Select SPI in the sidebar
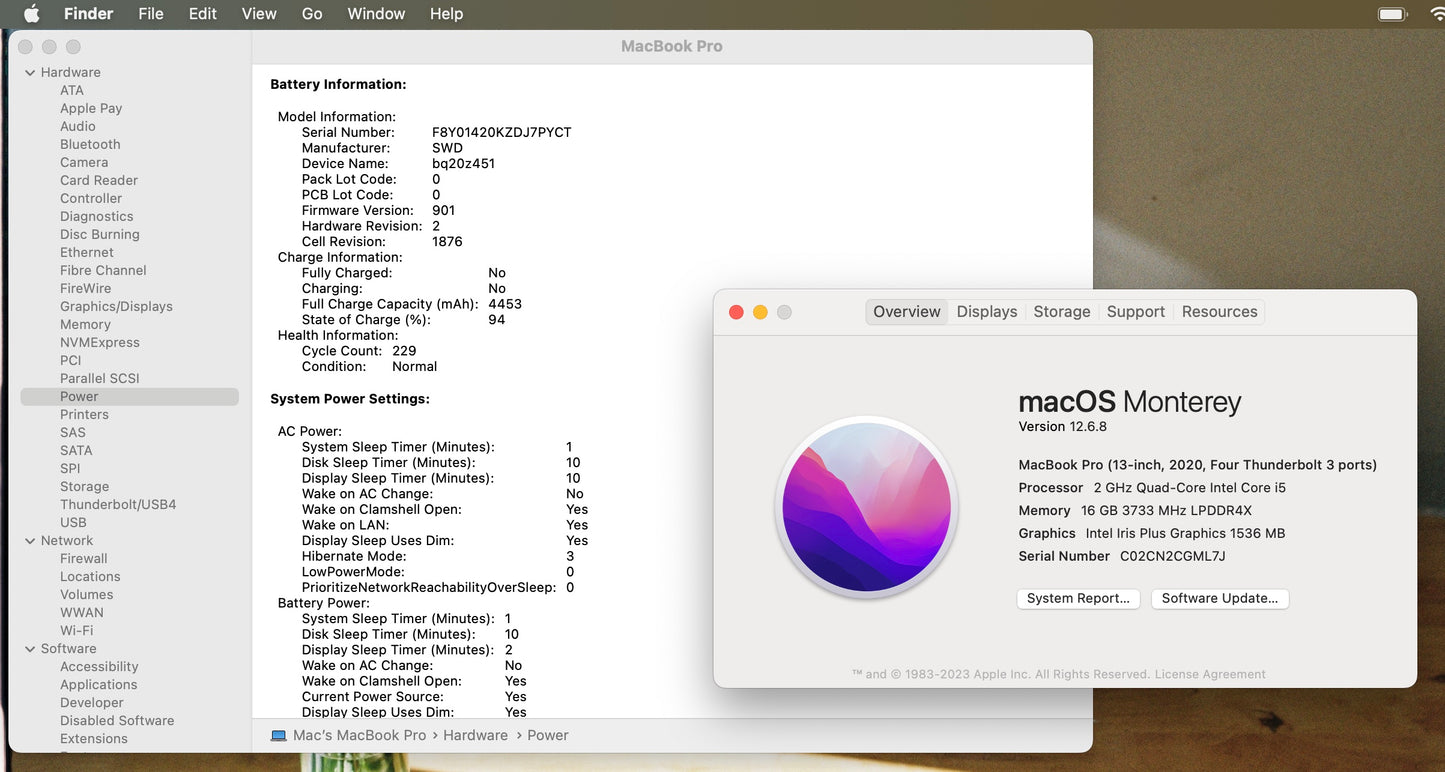This screenshot has height=772, width=1445. [70, 468]
